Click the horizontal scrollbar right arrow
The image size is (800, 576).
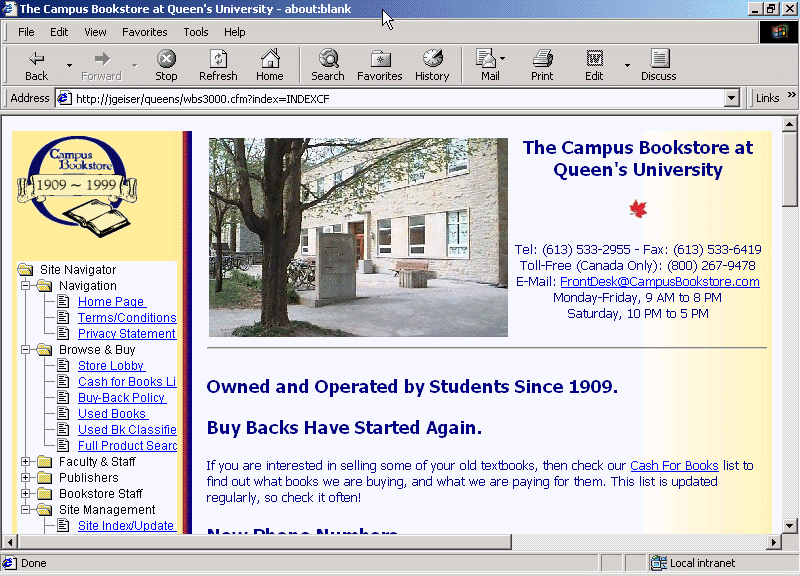(x=774, y=542)
